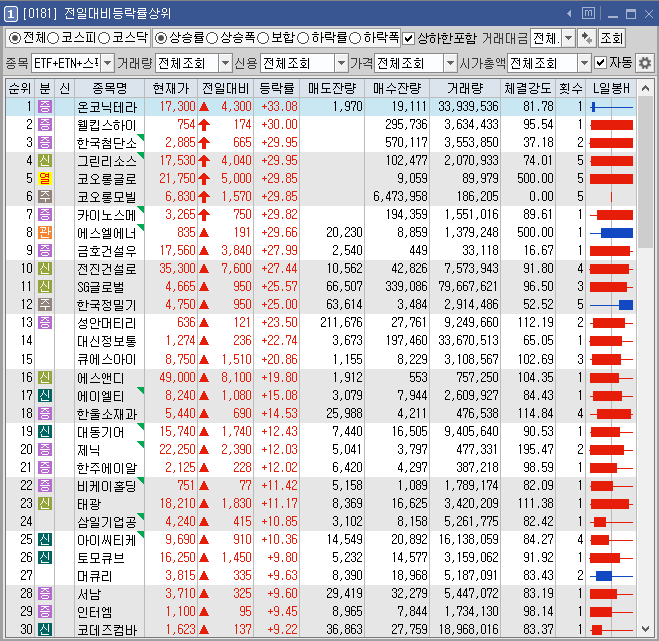This screenshot has width=659, height=641.
Task: Click the m mode icon in title bar
Action: pos(588,13)
